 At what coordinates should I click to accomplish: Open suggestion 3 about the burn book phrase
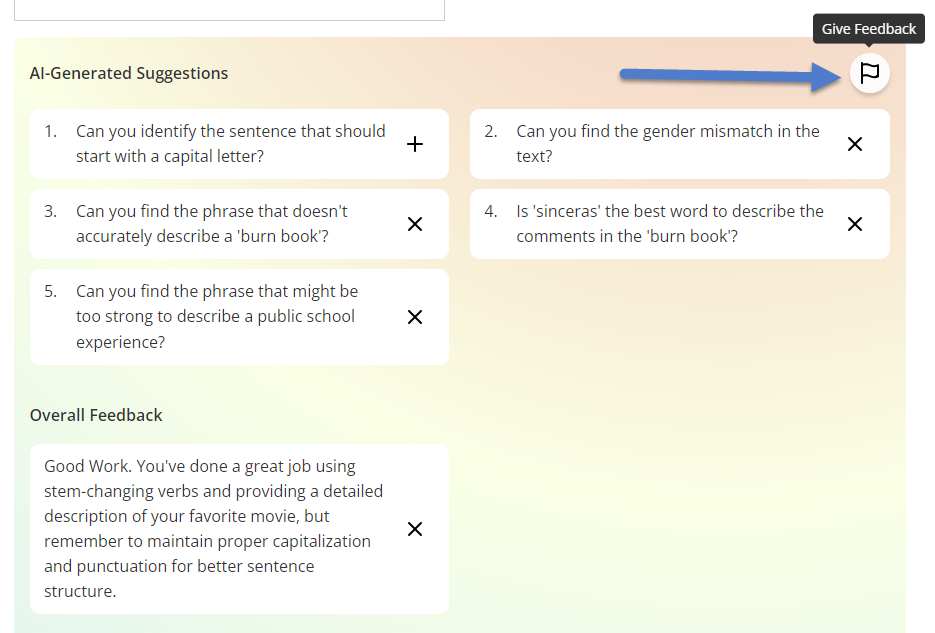239,224
